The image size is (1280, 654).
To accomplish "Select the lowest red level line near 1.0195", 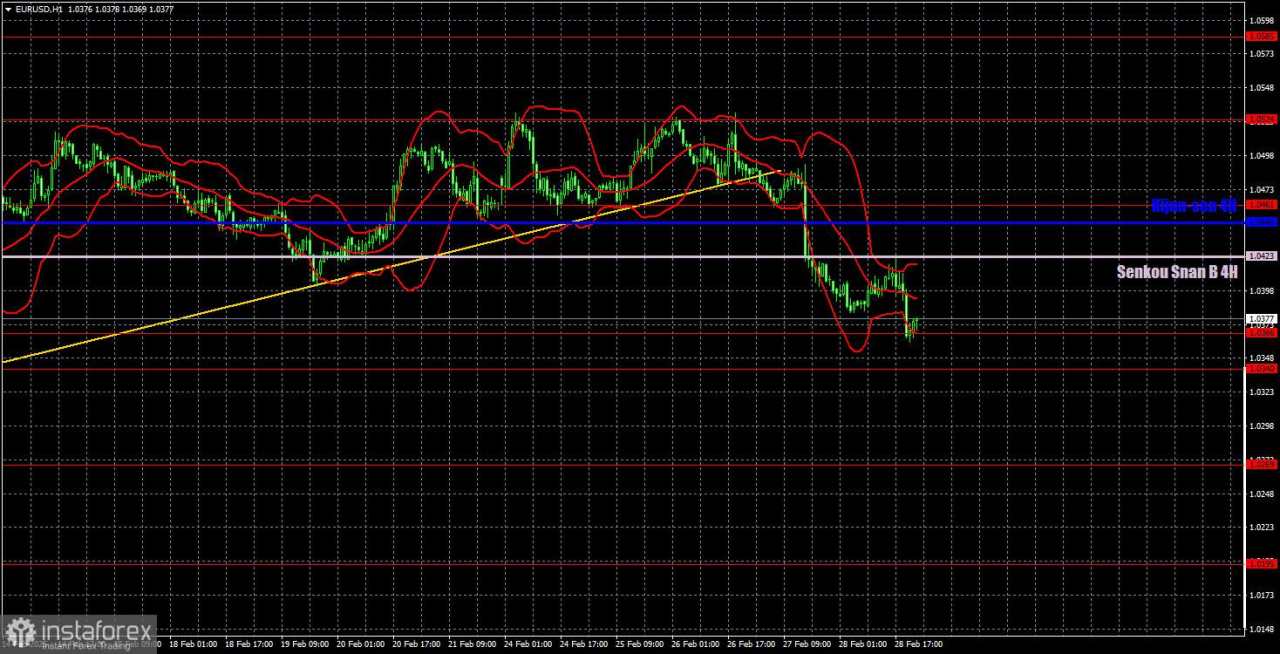I will click(622, 563).
